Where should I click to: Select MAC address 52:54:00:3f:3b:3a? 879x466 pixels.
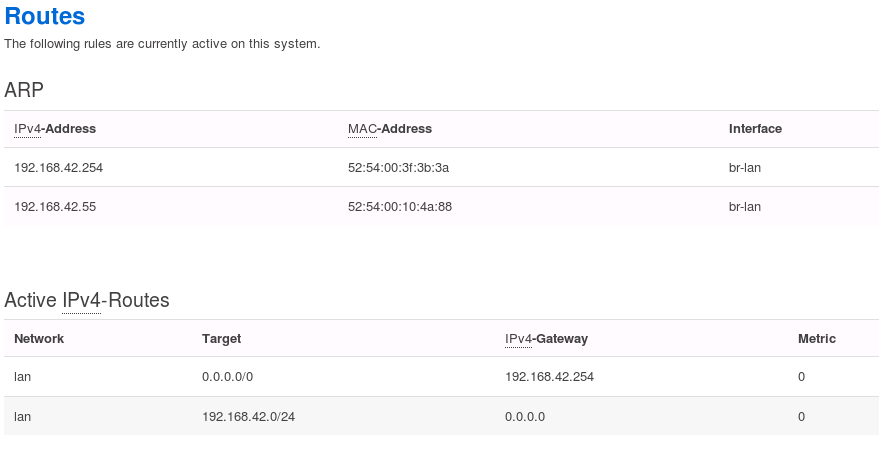(398, 167)
